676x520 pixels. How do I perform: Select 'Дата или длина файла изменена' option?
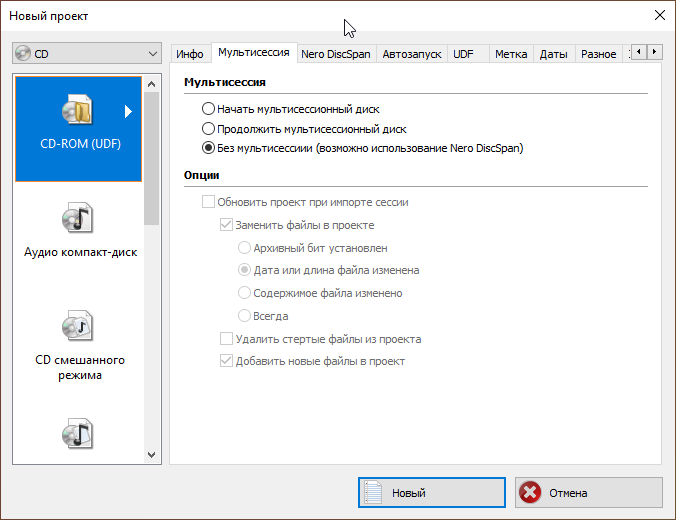(x=244, y=270)
